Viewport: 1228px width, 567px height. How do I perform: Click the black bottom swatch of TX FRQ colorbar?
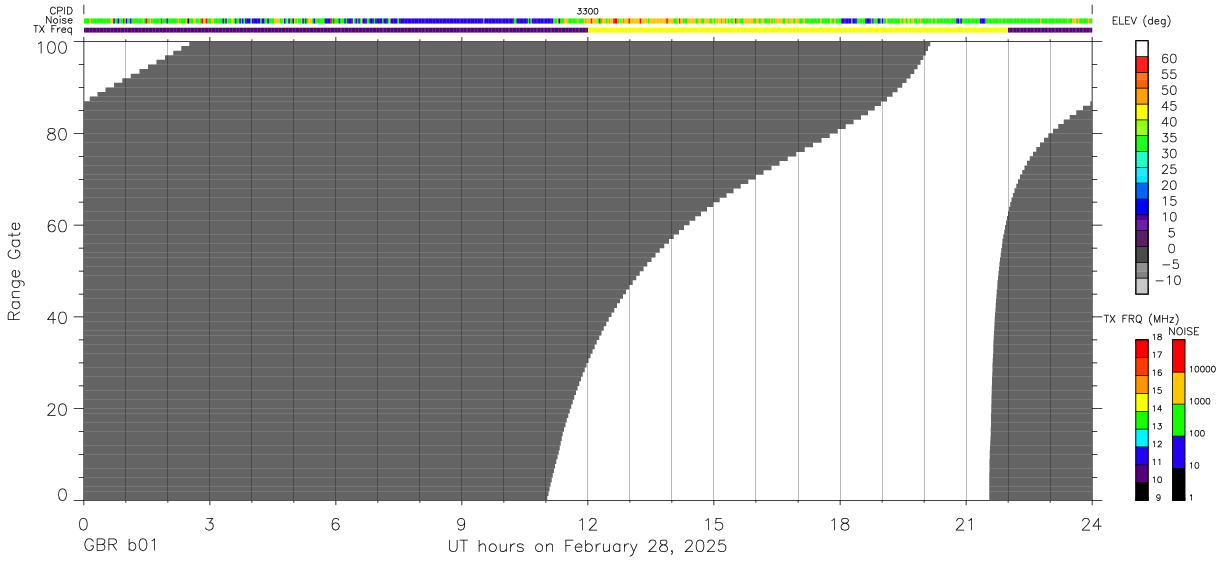pos(1142,491)
